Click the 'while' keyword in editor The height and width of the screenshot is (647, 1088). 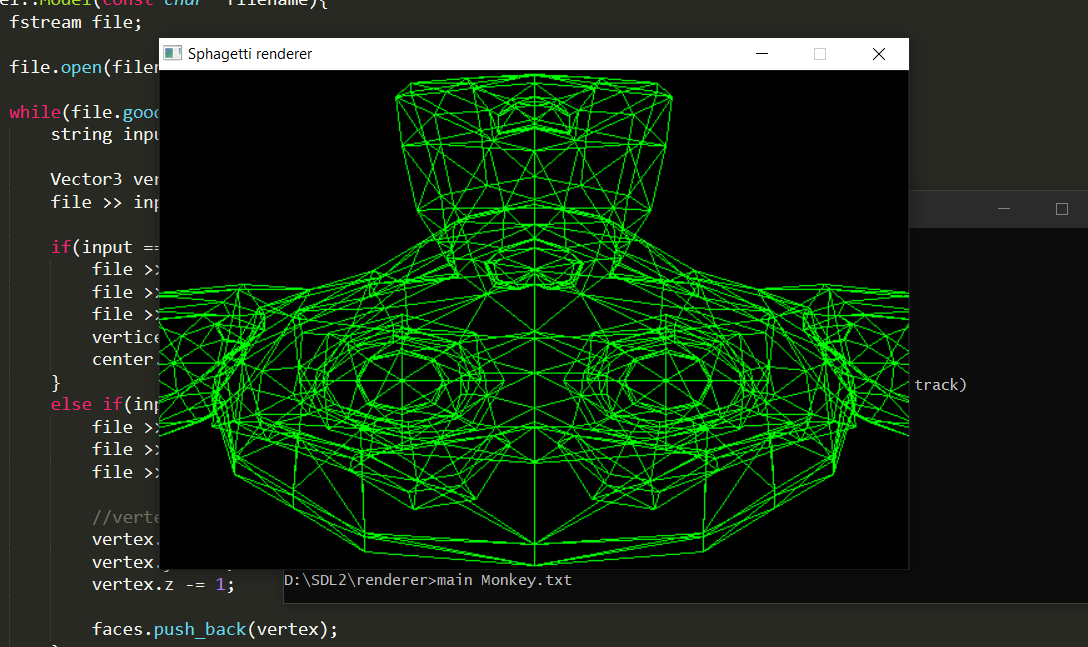pyautogui.click(x=35, y=112)
